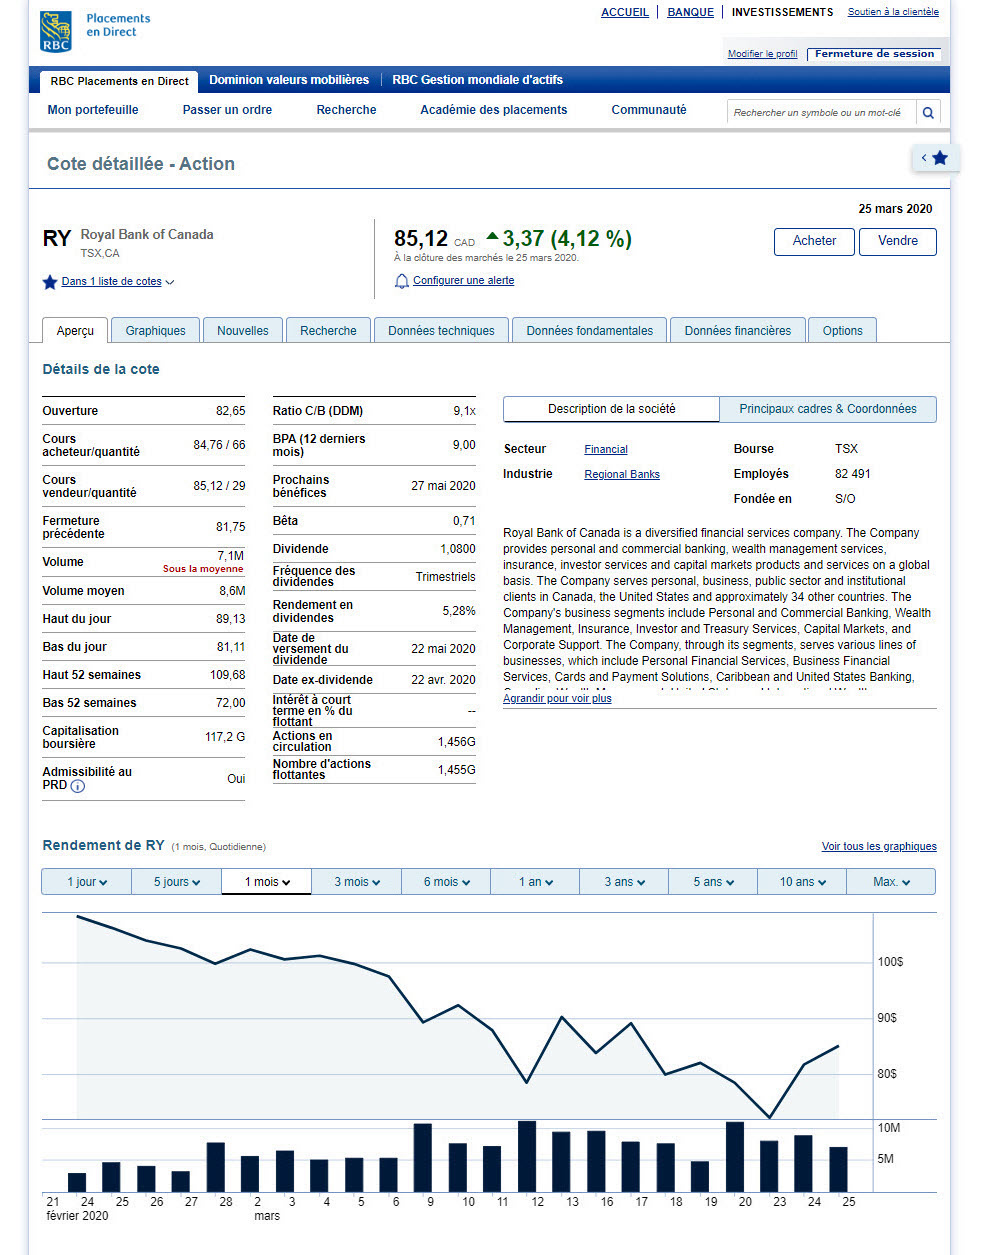This screenshot has width=985, height=1255.
Task: Open the Données techniques tab
Action: [441, 331]
